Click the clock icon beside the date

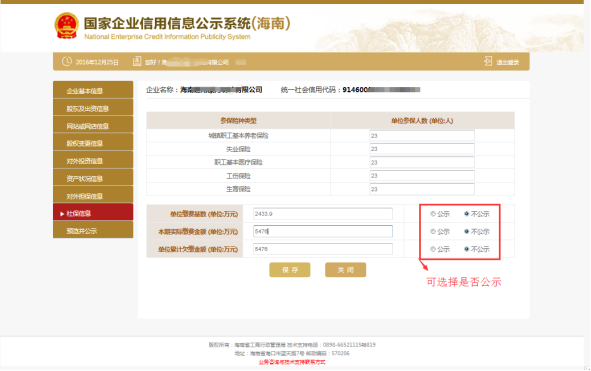[67, 61]
